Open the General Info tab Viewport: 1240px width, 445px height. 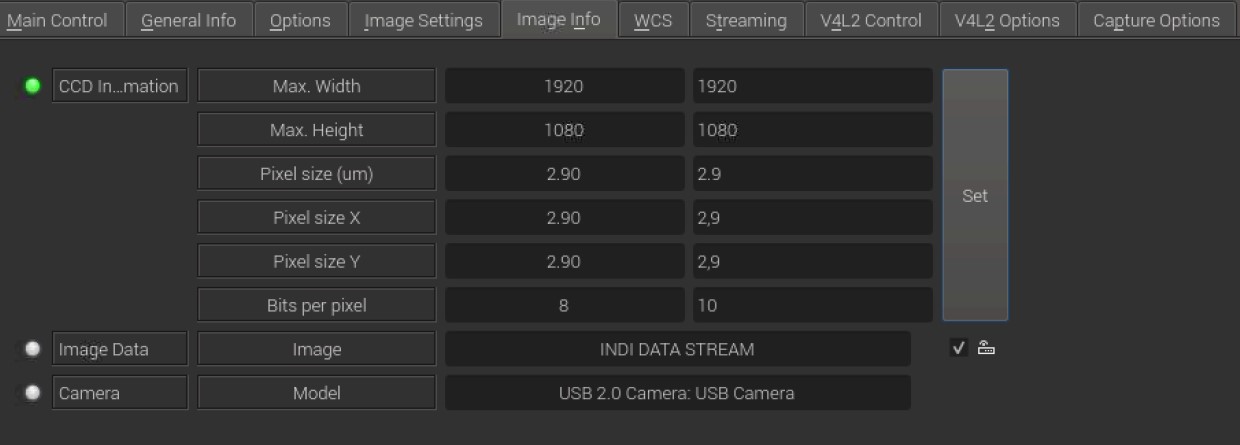click(x=189, y=20)
